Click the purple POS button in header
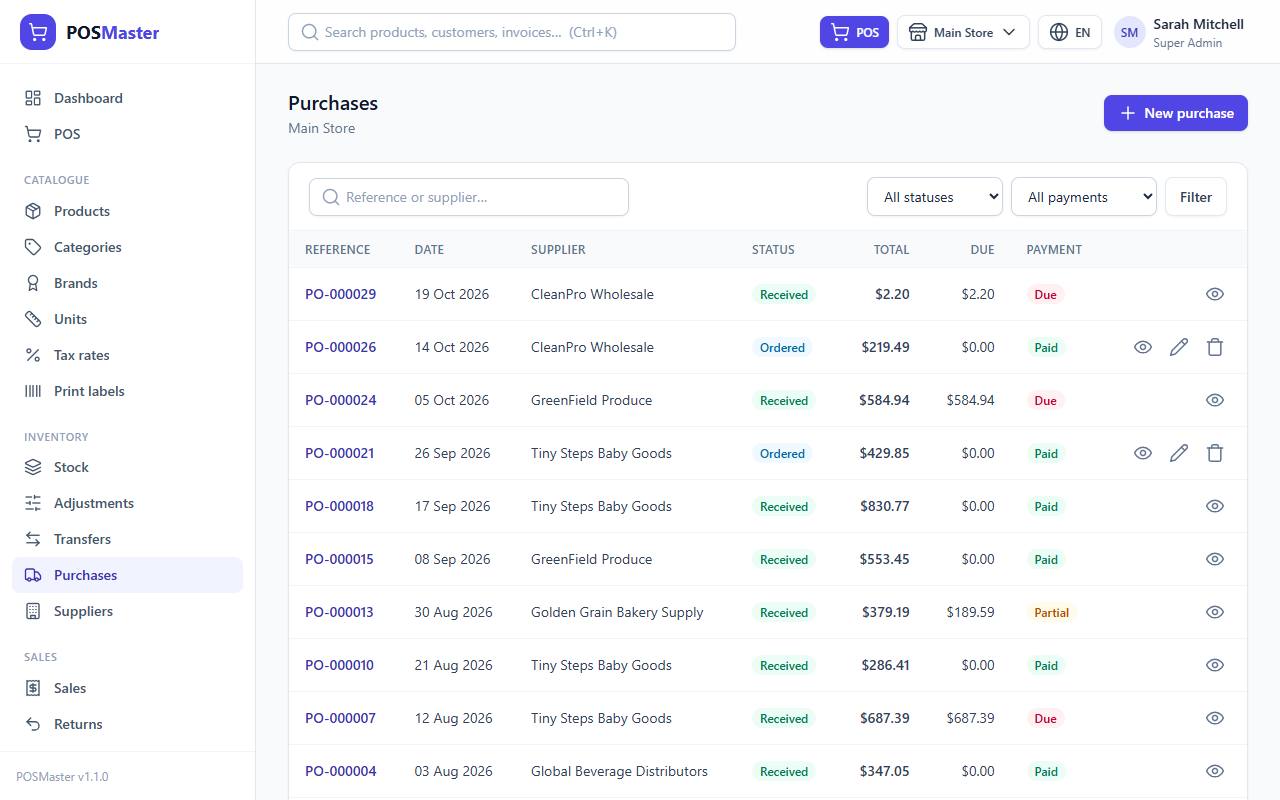The image size is (1280, 800). (854, 32)
